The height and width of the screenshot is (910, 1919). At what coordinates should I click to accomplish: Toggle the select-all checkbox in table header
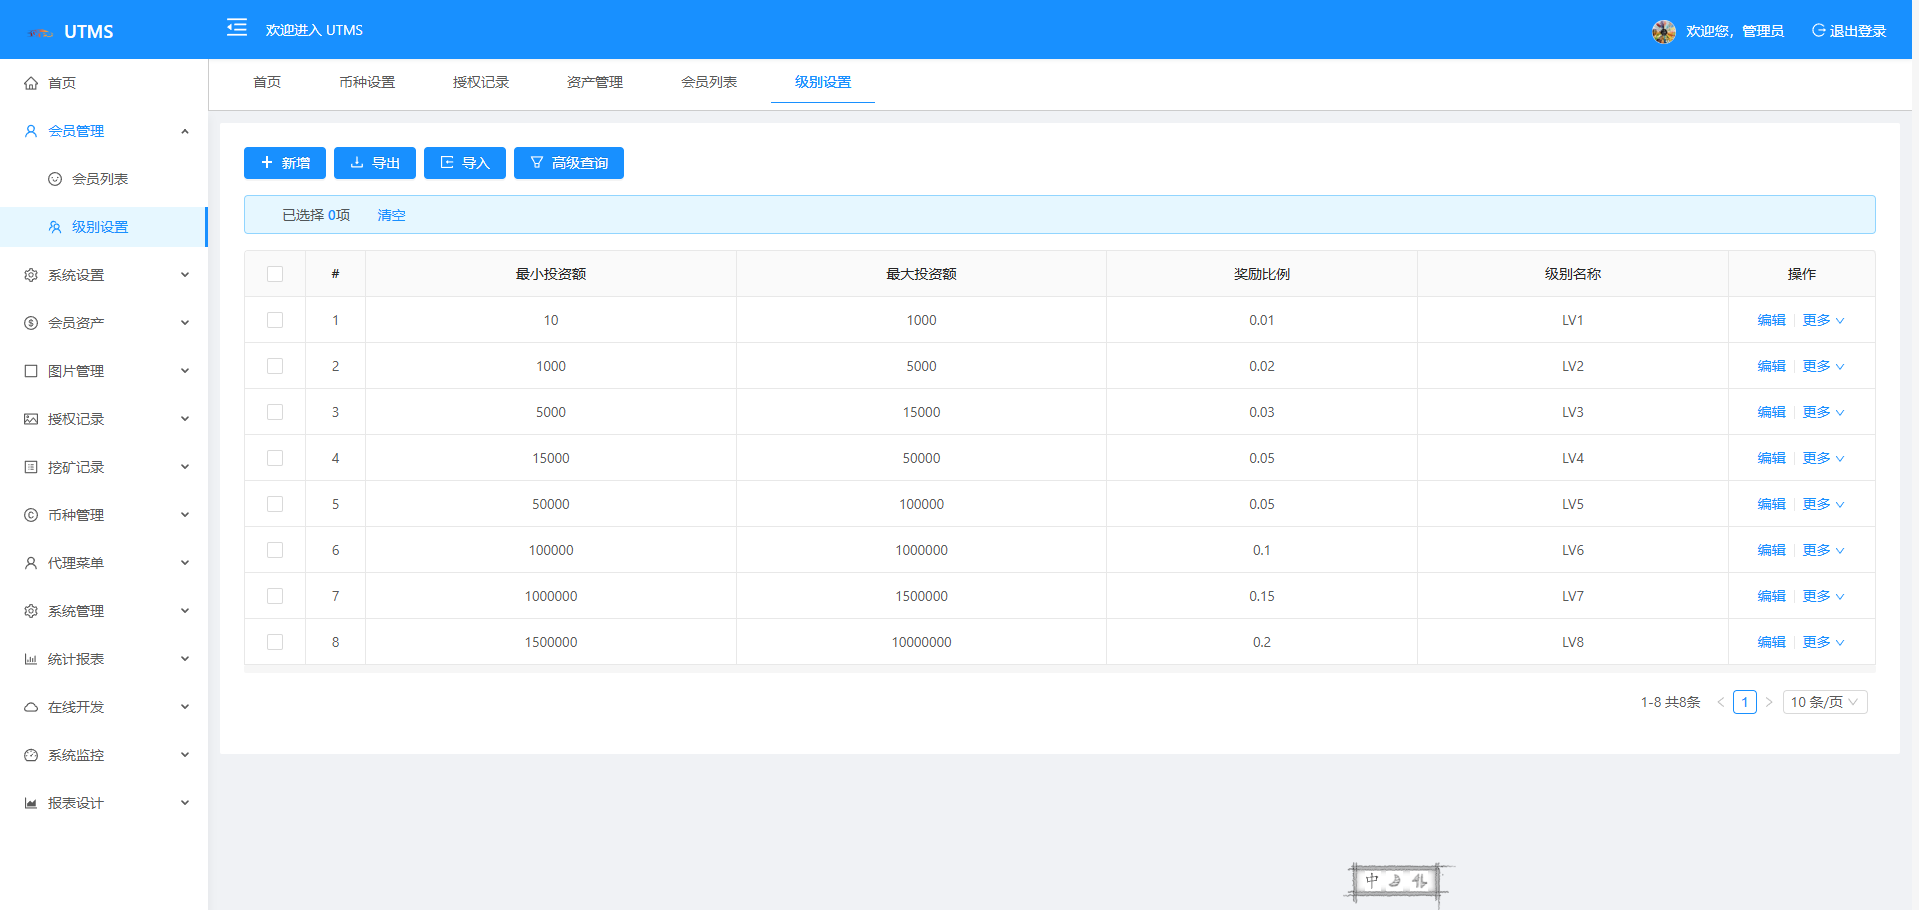[x=275, y=274]
